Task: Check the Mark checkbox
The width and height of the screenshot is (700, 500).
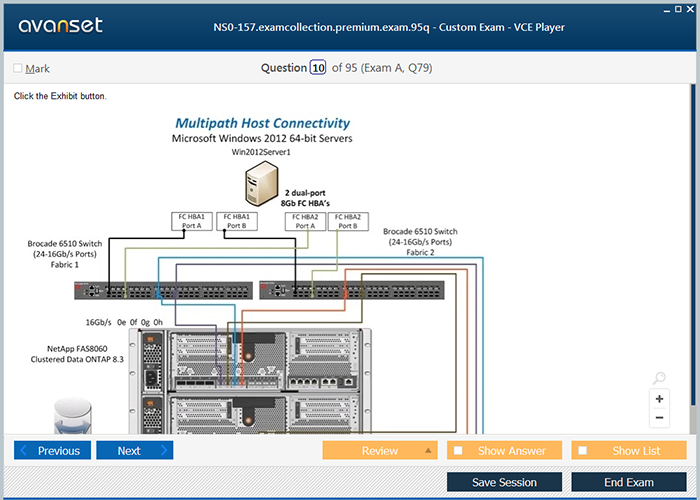Action: click(x=18, y=68)
